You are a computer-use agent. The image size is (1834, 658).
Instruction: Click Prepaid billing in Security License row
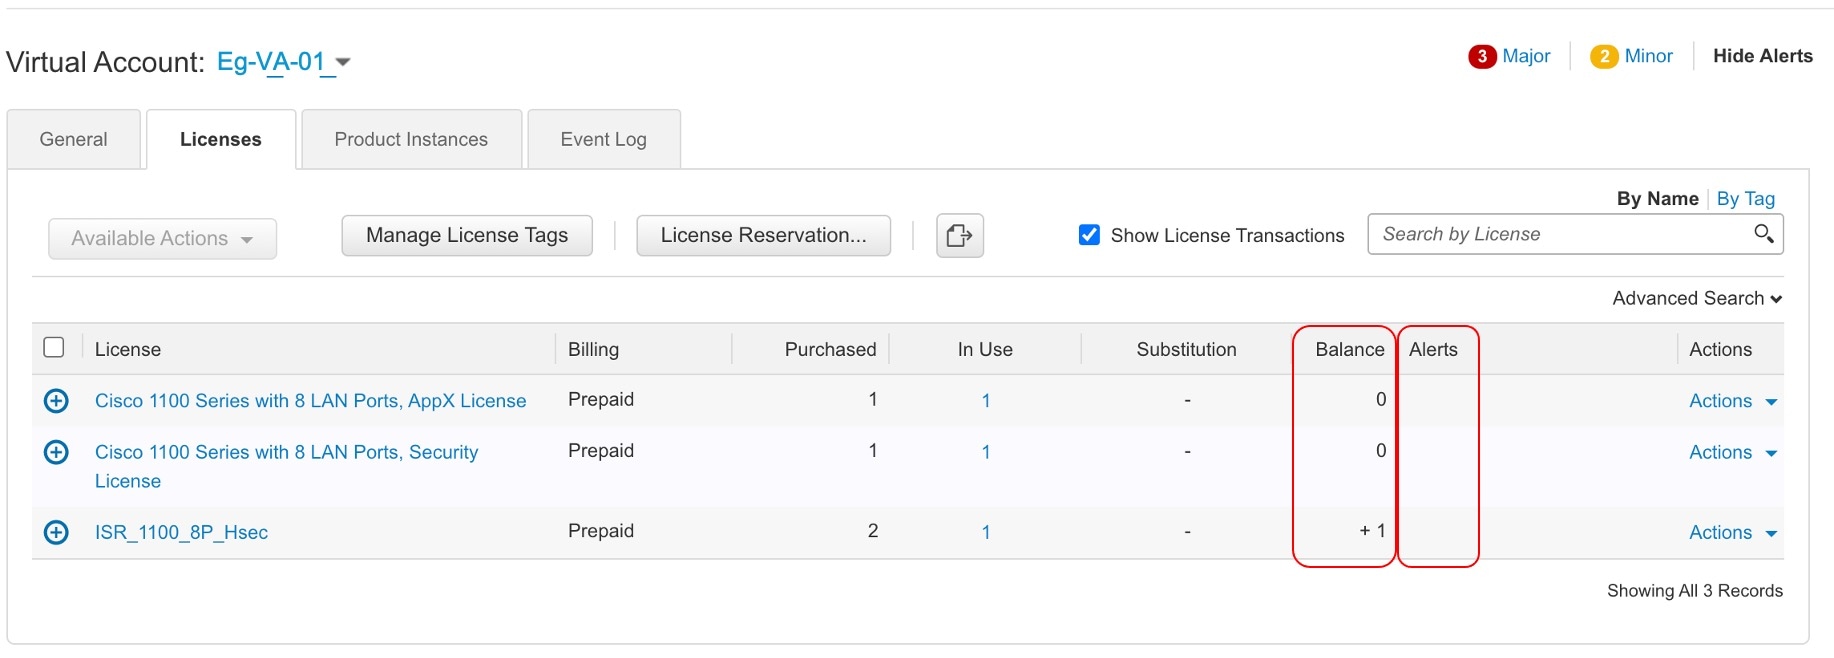[x=601, y=451]
